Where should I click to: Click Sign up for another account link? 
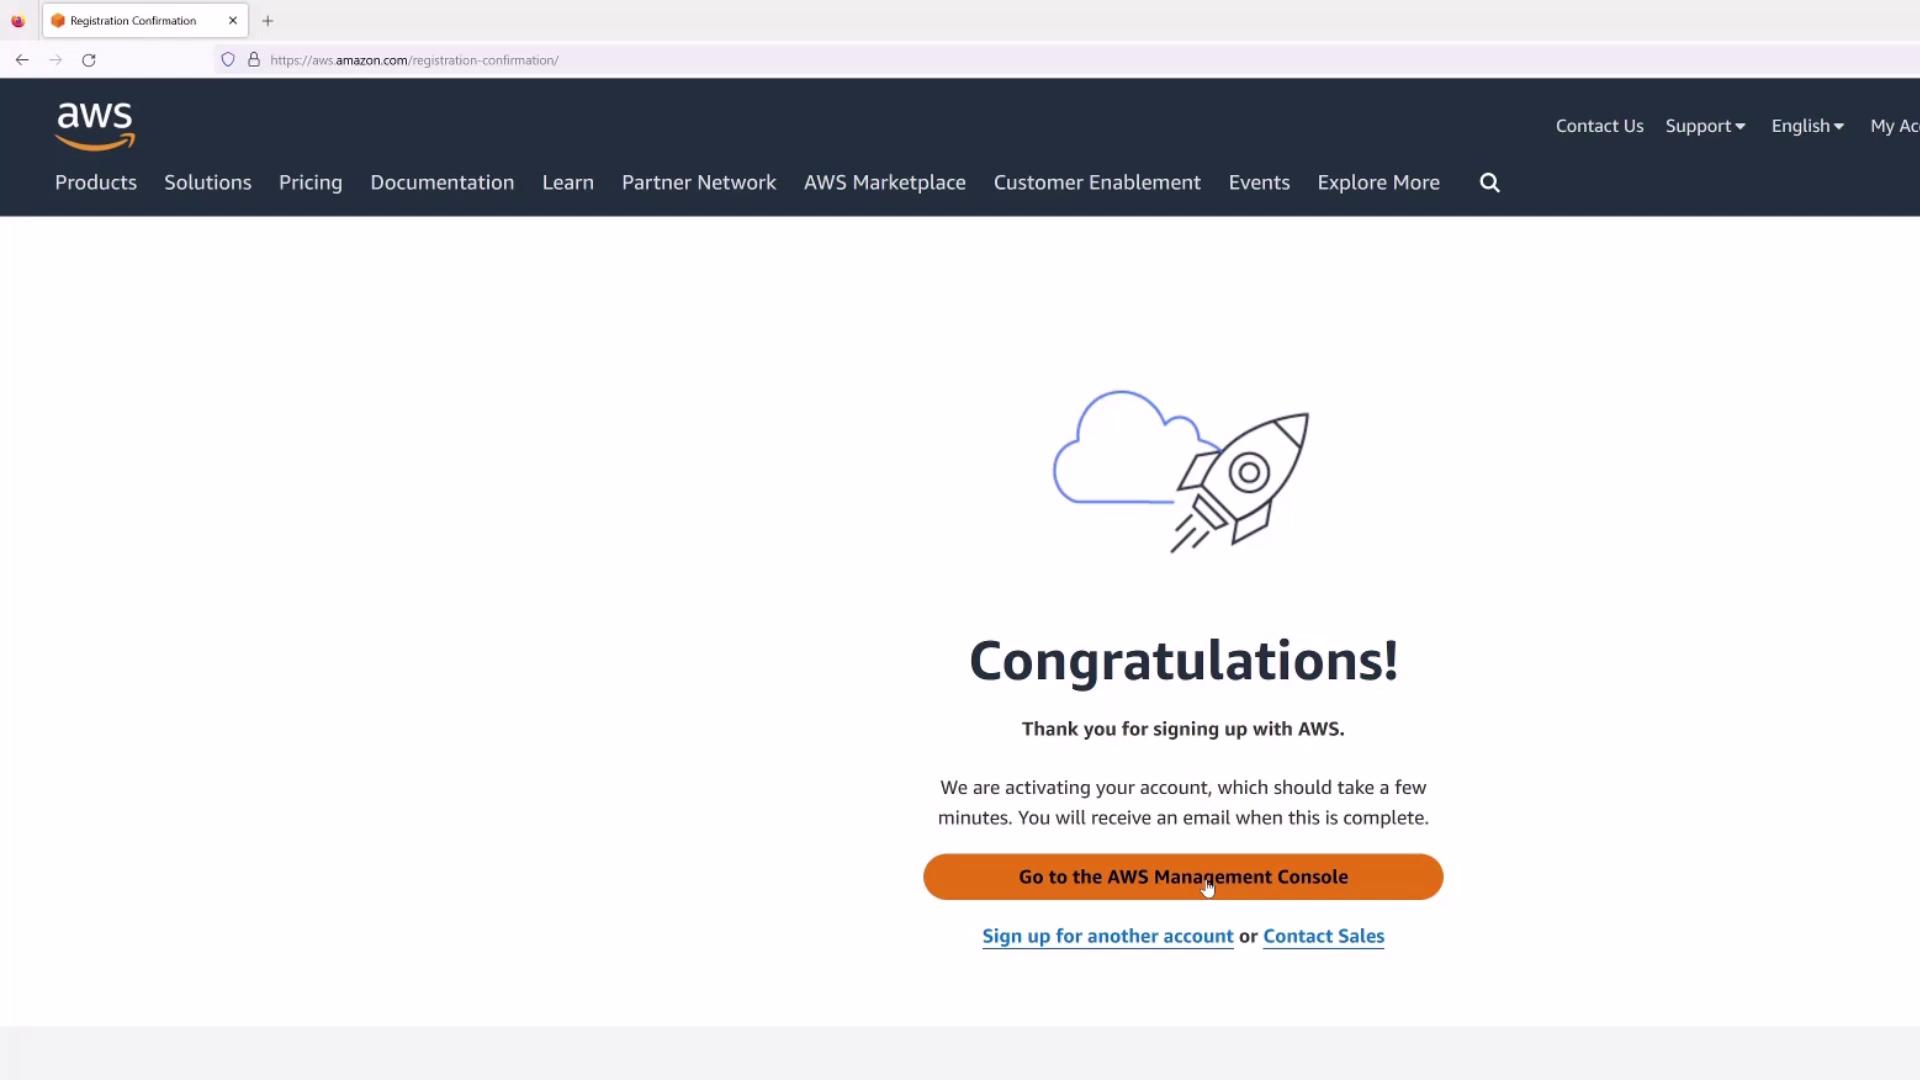(x=1107, y=936)
